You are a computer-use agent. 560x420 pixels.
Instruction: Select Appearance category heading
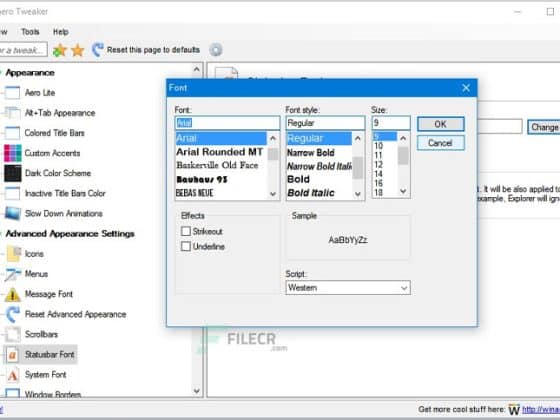[x=30, y=73]
